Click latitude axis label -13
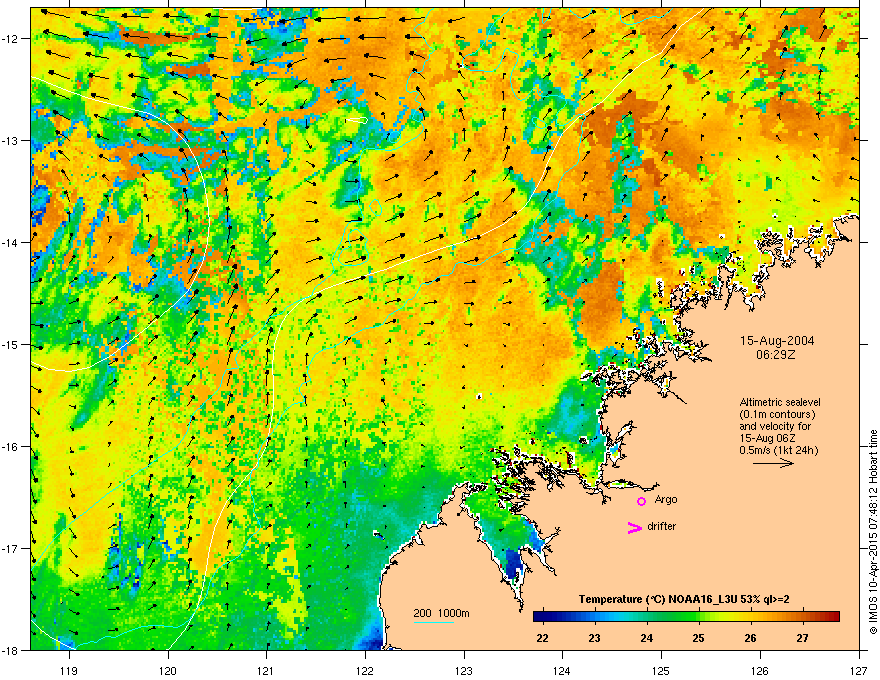The height and width of the screenshot is (680, 880). (10, 140)
